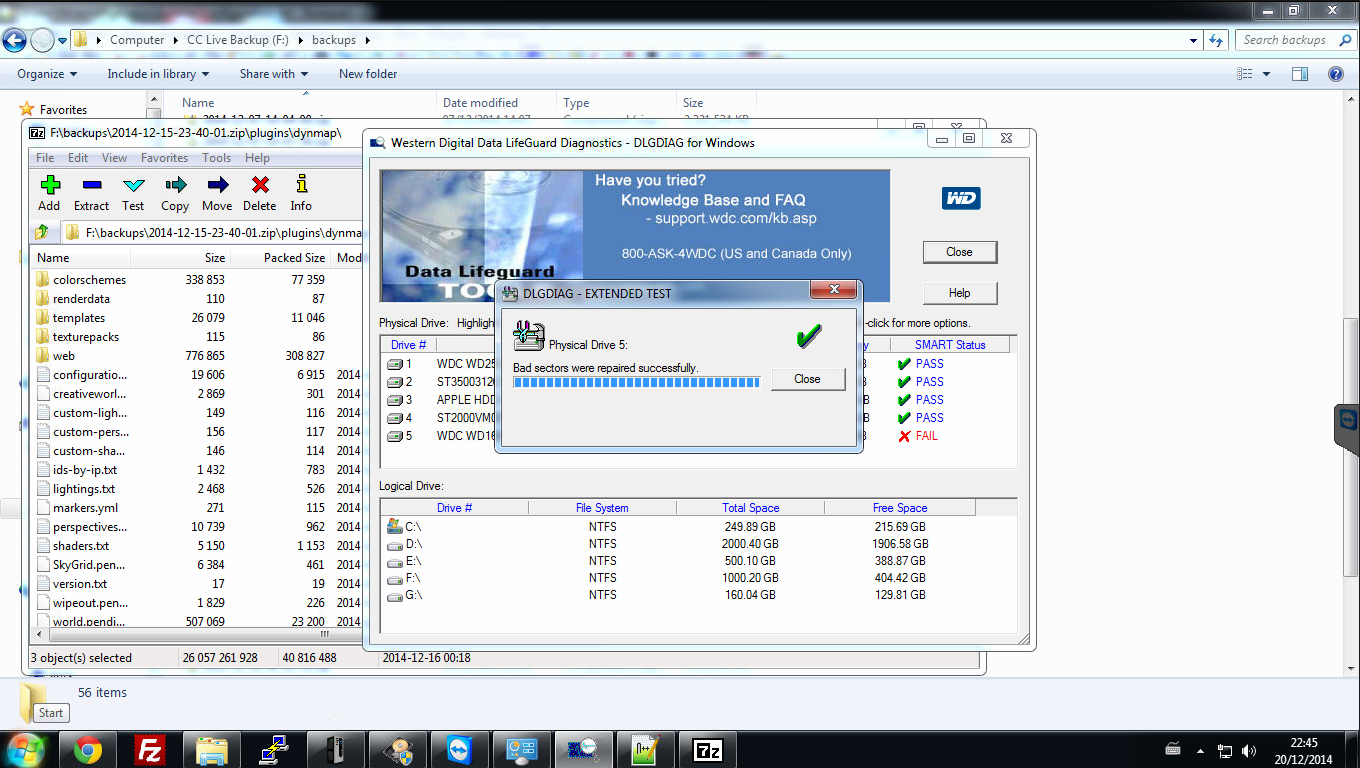The image size is (1360, 768).
Task: Open Include in library dropdown
Action: 158,74
